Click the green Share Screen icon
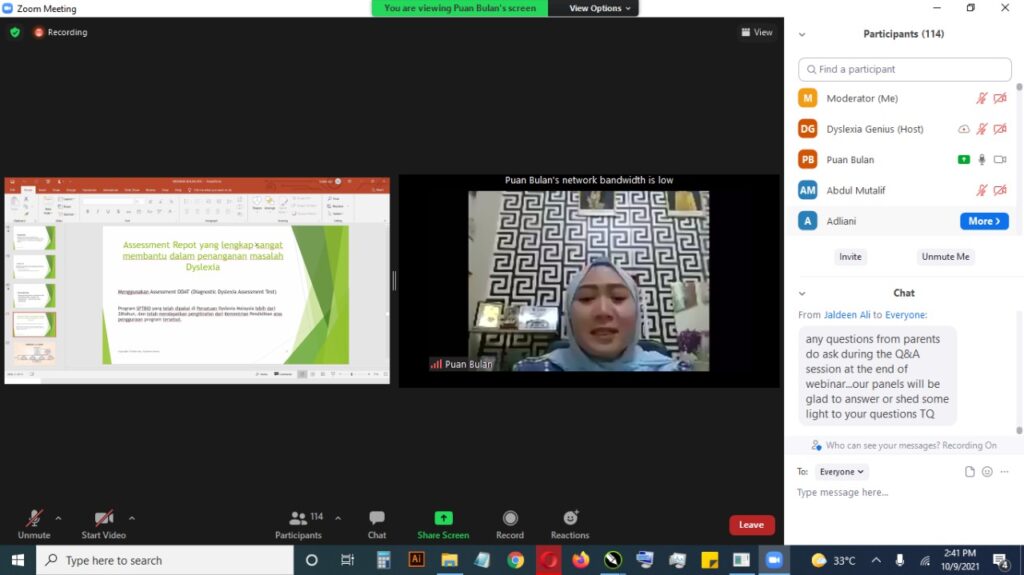 click(x=443, y=518)
